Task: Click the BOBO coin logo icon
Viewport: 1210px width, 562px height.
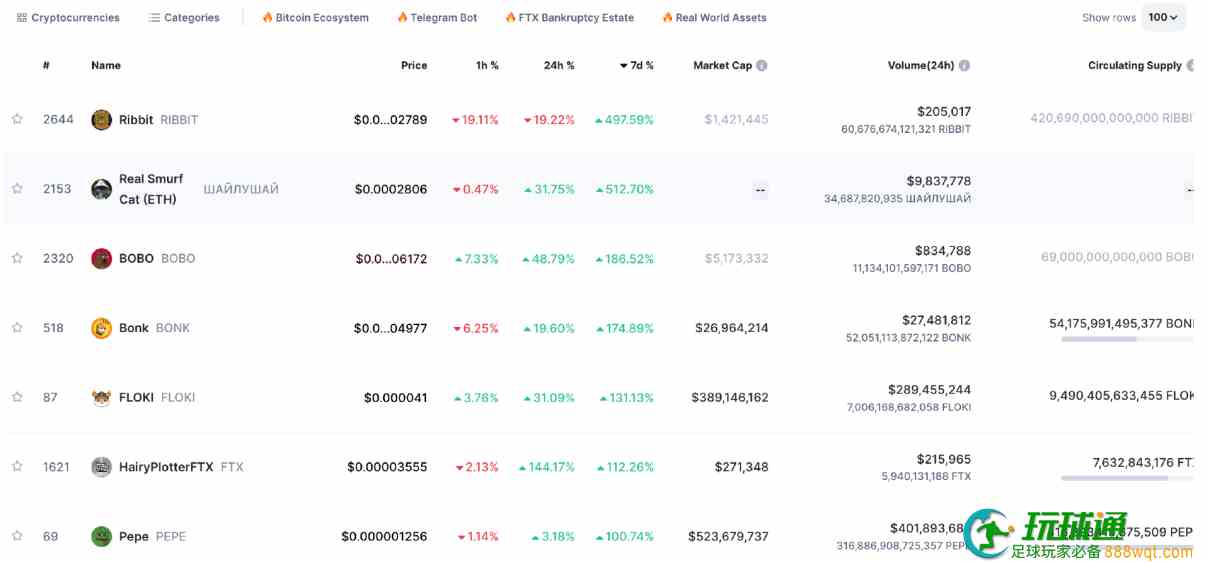Action: click(101, 258)
